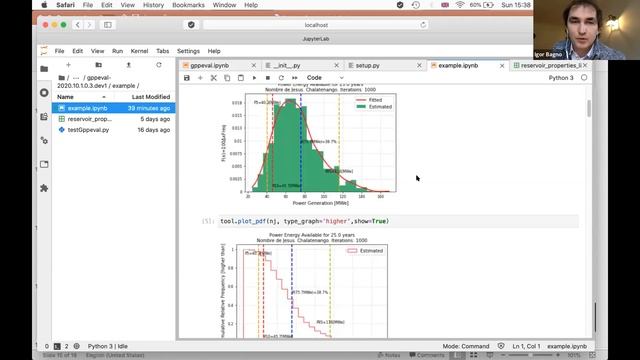The image size is (640, 360).
Task: Upload files with the upward arrow icon
Action: click(129, 65)
